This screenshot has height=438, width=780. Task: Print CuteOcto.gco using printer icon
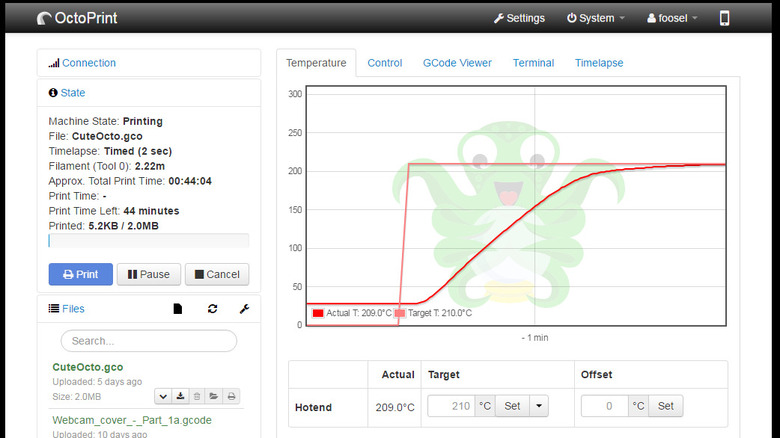pyautogui.click(x=231, y=397)
